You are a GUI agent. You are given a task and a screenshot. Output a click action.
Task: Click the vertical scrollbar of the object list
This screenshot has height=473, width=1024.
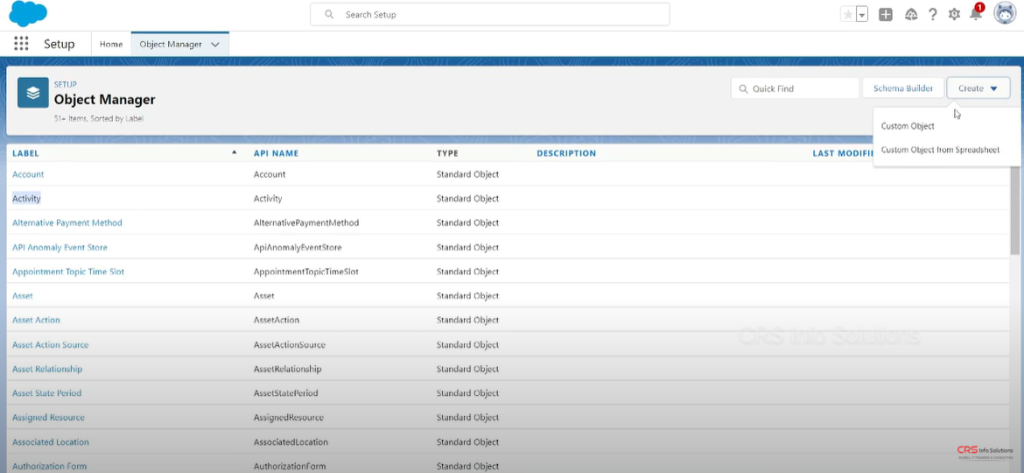[x=1014, y=209]
